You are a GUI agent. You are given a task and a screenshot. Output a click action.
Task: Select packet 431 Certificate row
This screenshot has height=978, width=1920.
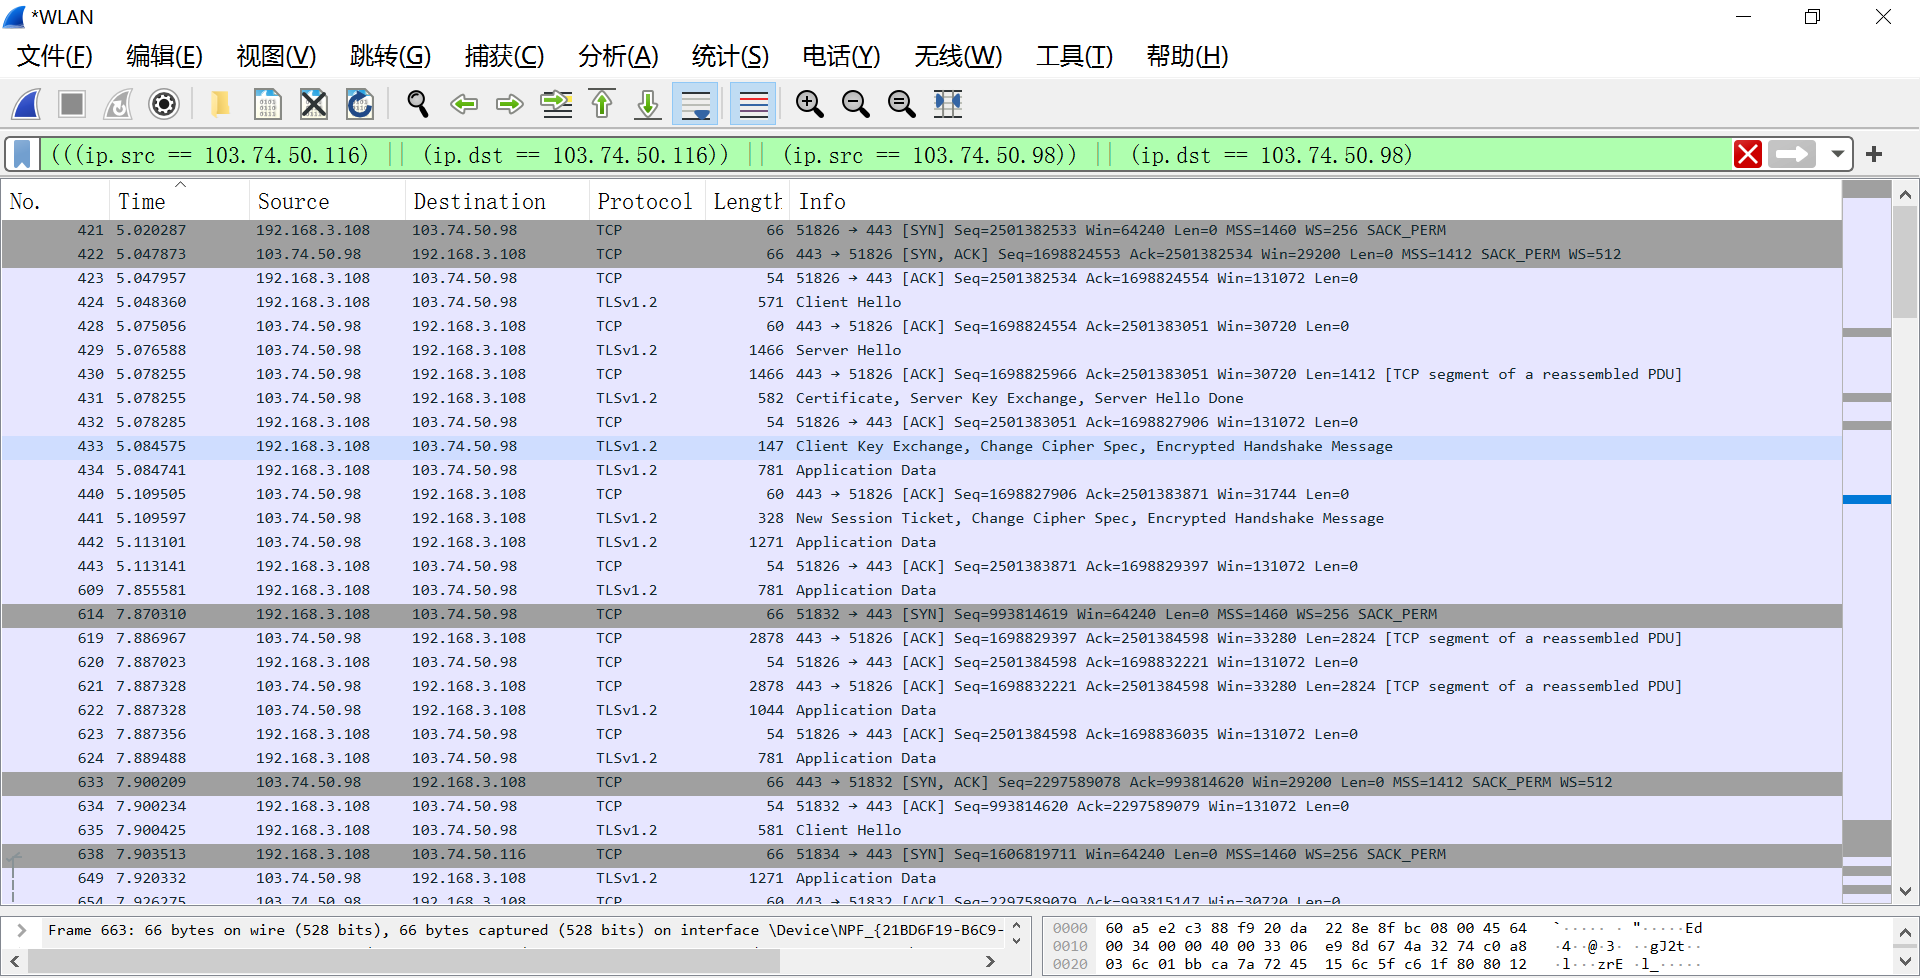pos(921,398)
